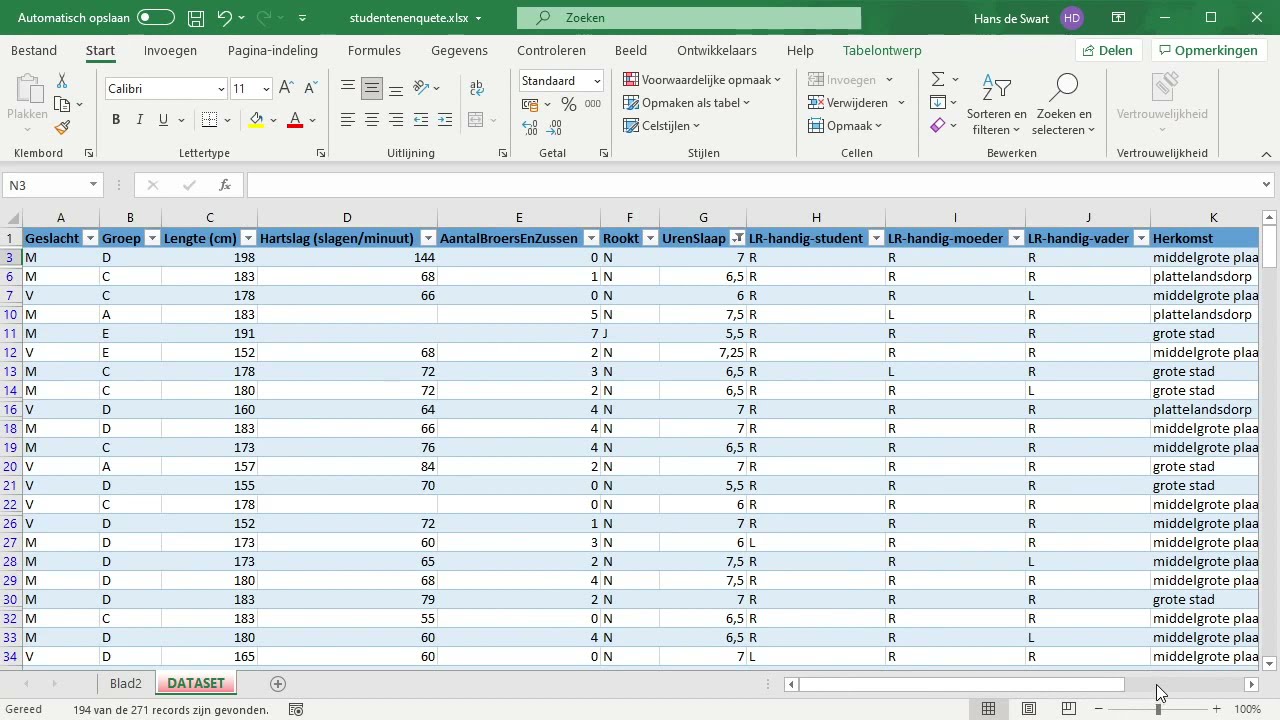The width and height of the screenshot is (1280, 720).
Task: Click Voorwaardelijke opmaak button
Action: 701,79
